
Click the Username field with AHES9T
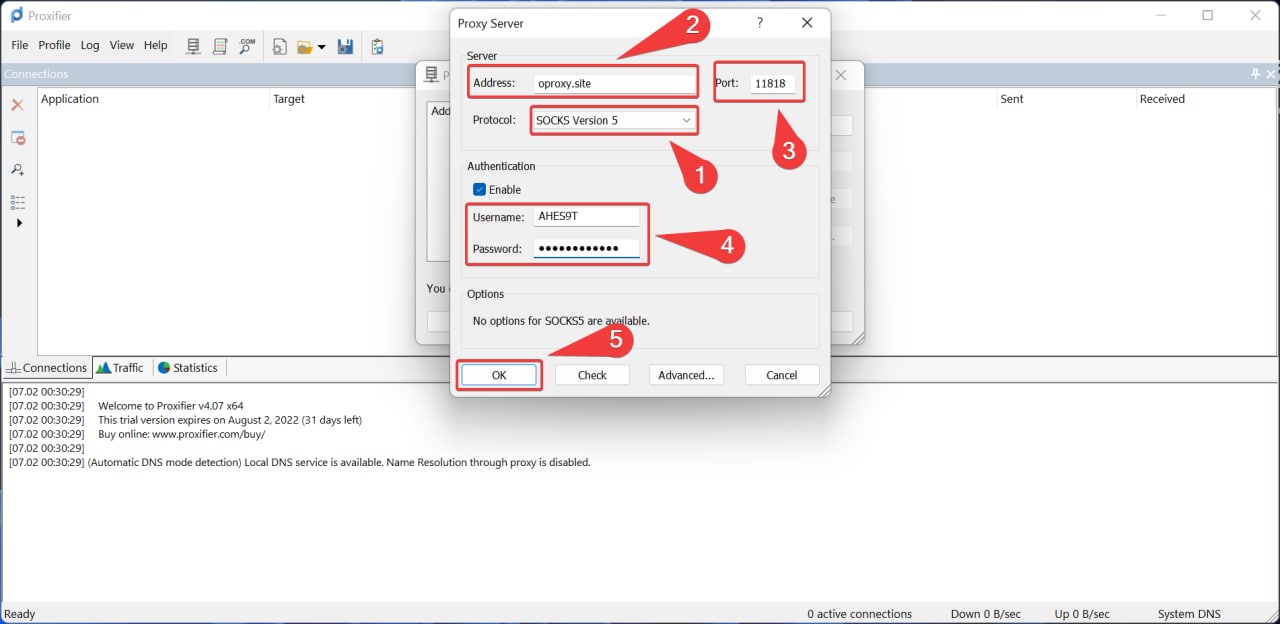tap(586, 216)
